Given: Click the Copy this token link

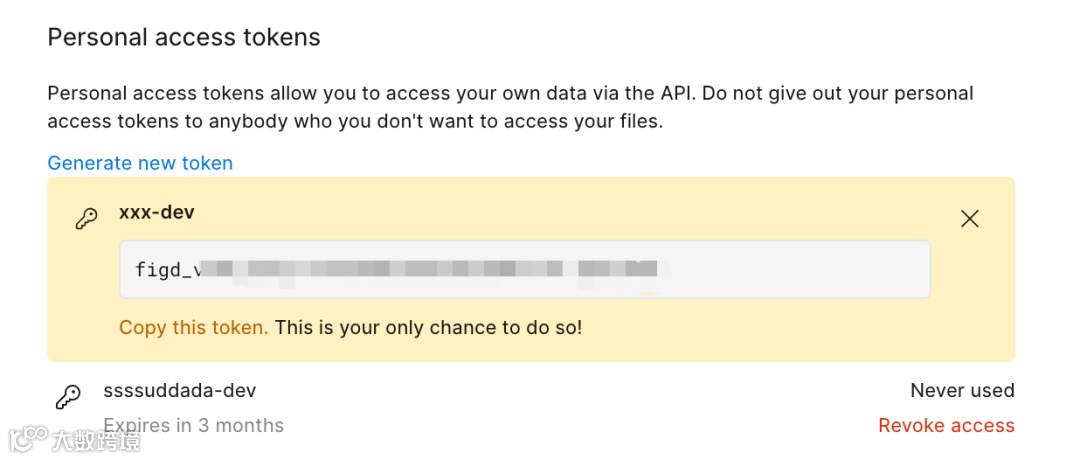Looking at the screenshot, I should click(x=193, y=327).
